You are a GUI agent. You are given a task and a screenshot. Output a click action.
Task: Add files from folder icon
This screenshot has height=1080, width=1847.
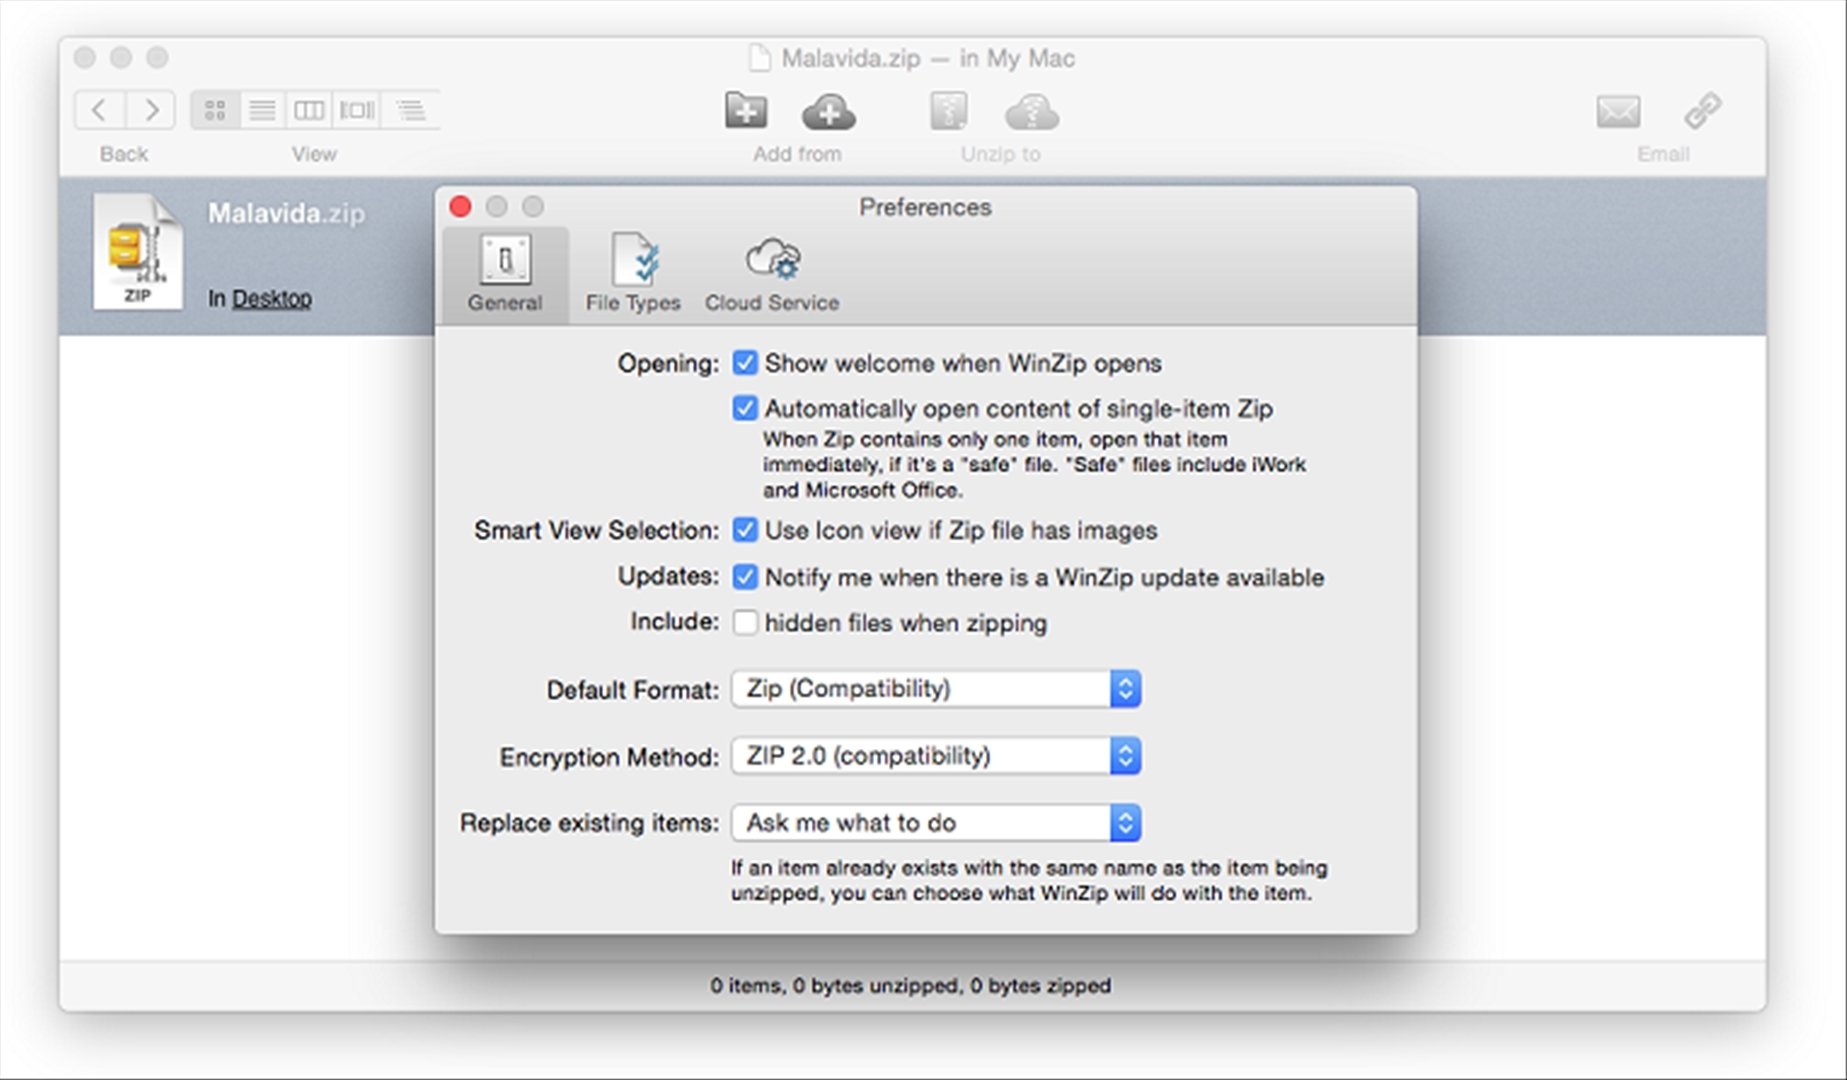(x=746, y=110)
